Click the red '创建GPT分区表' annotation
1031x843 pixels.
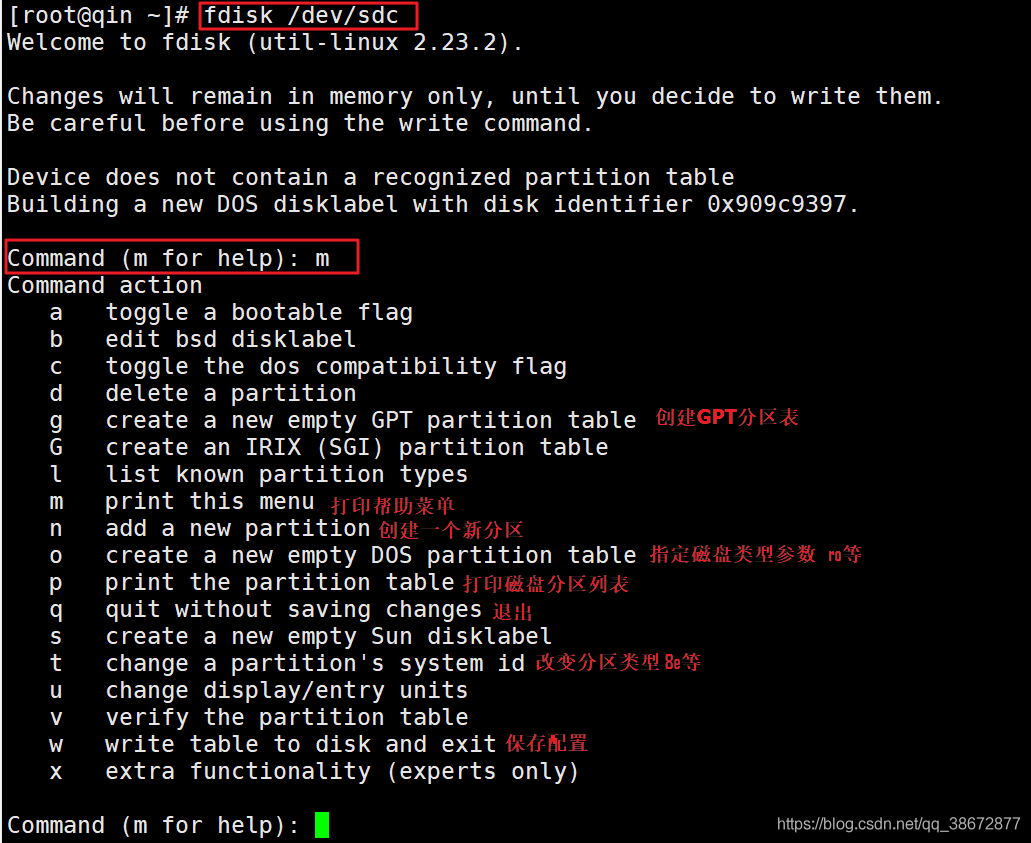(727, 418)
